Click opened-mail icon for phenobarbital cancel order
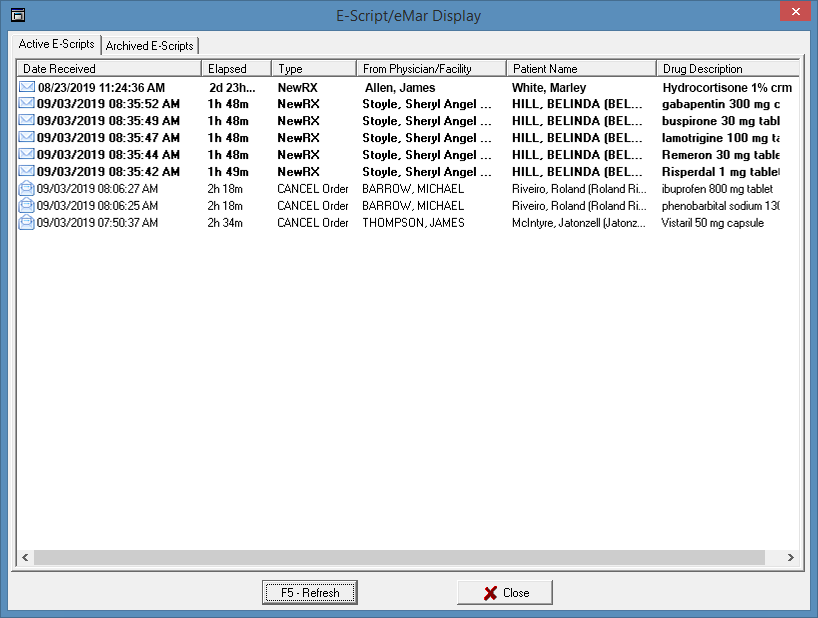The height and width of the screenshot is (618, 818). tap(27, 206)
